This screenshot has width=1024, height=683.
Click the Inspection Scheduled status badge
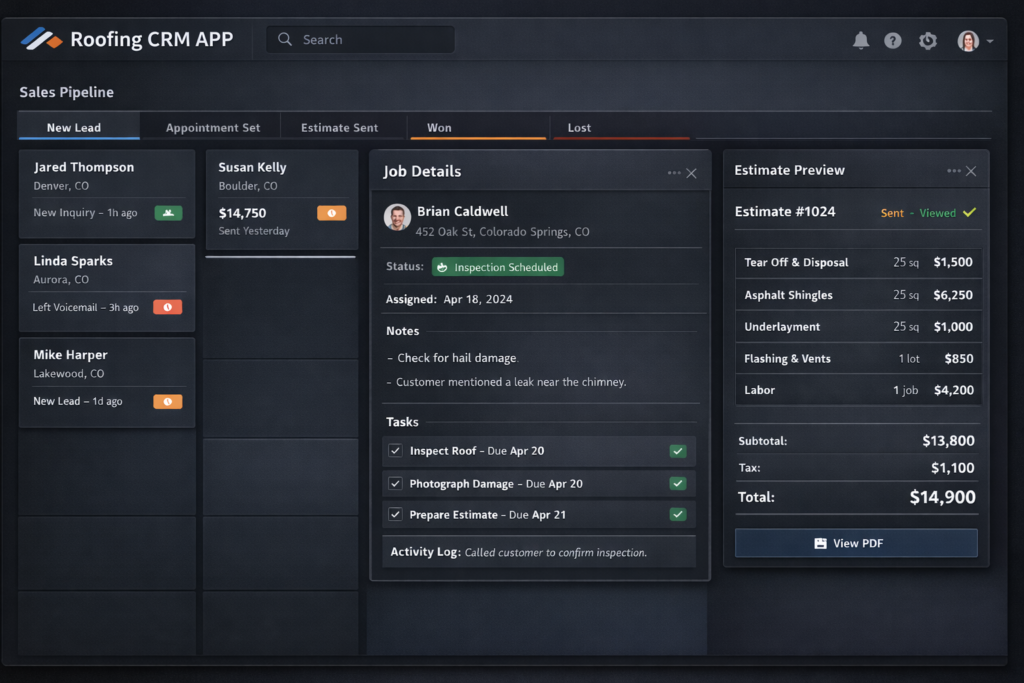point(498,267)
